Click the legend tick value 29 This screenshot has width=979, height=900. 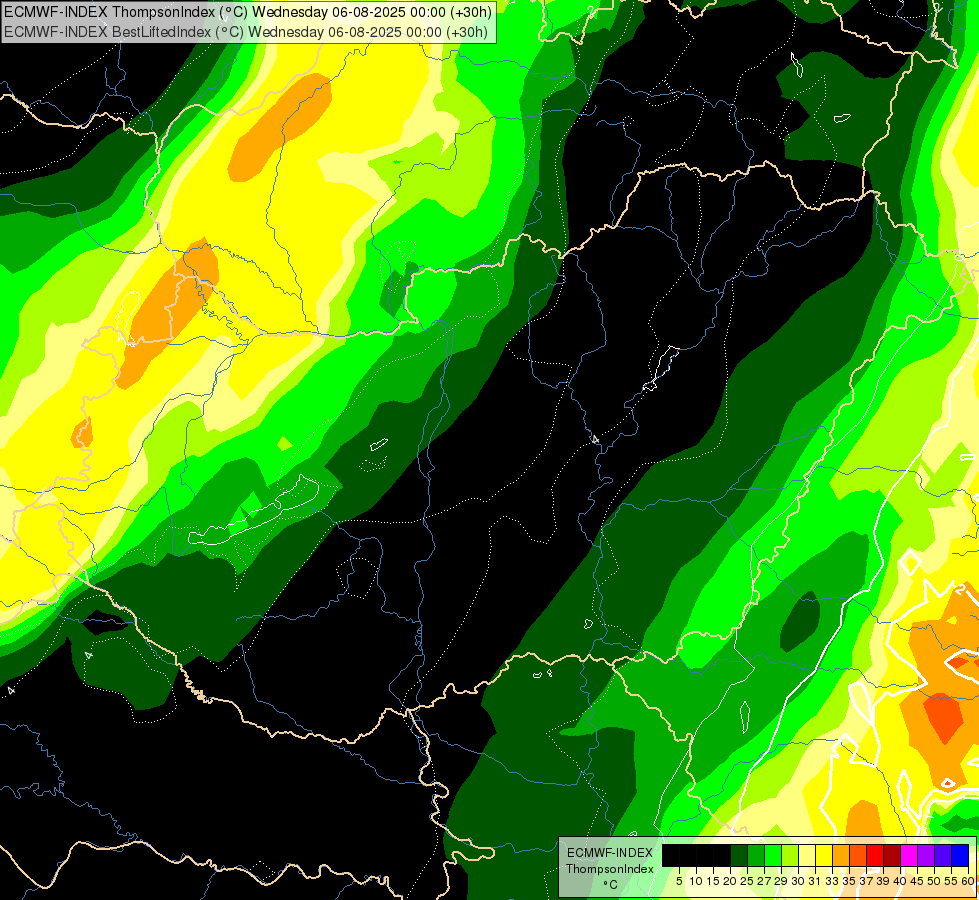pos(781,881)
